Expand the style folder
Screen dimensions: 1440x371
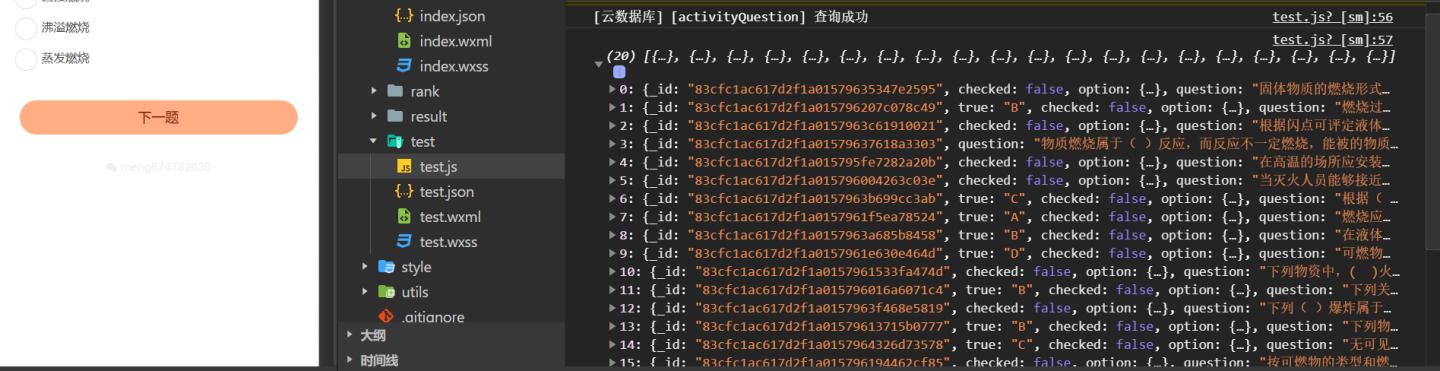tap(365, 267)
